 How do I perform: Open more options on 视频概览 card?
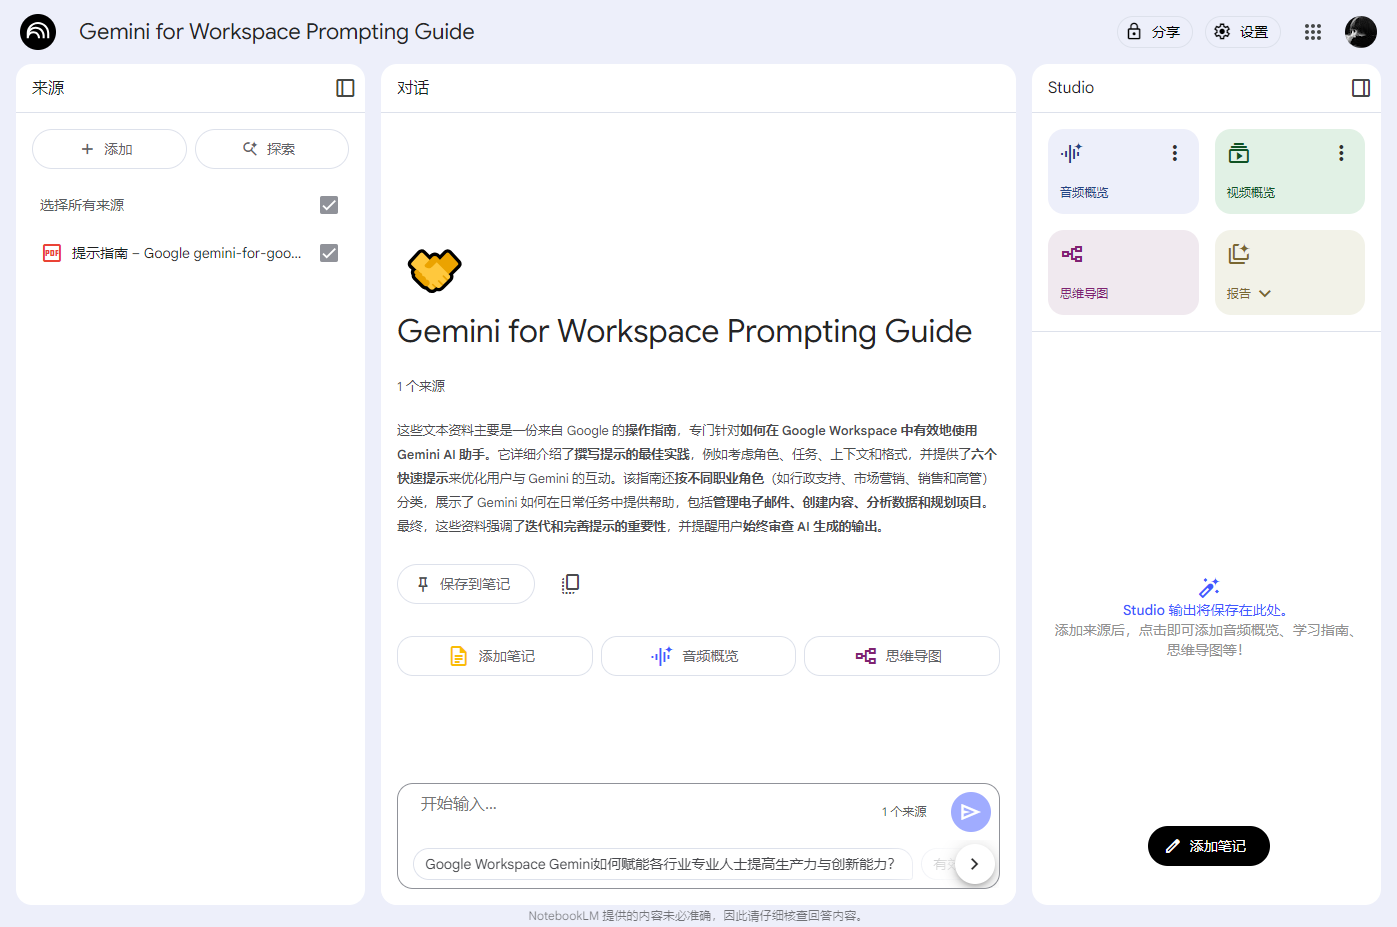[x=1341, y=153]
